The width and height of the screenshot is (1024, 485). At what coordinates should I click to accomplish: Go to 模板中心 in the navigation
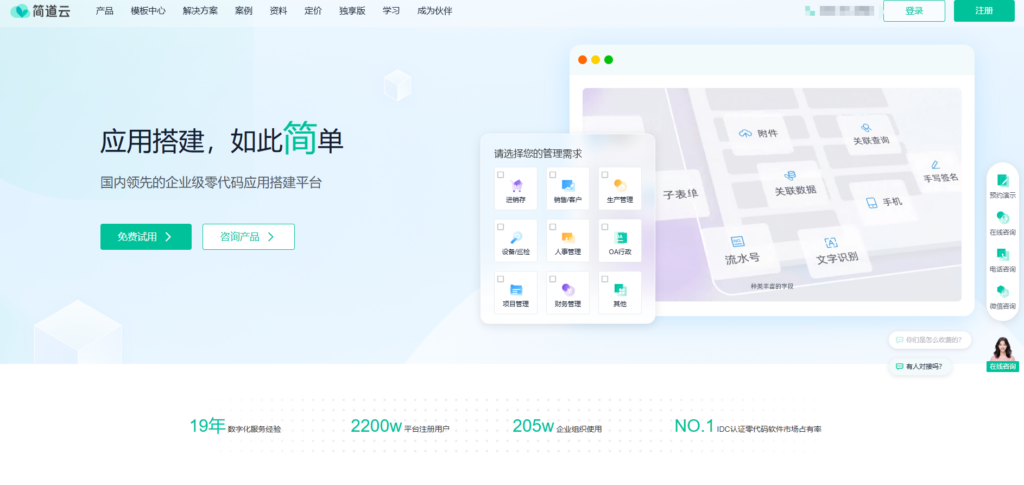pos(148,11)
